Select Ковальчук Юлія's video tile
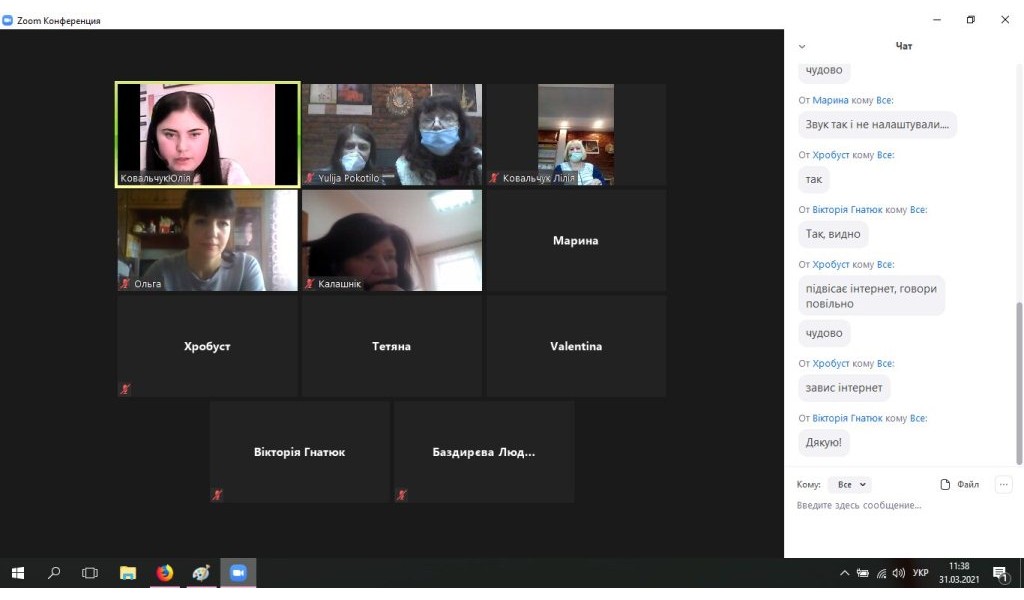 tap(208, 134)
